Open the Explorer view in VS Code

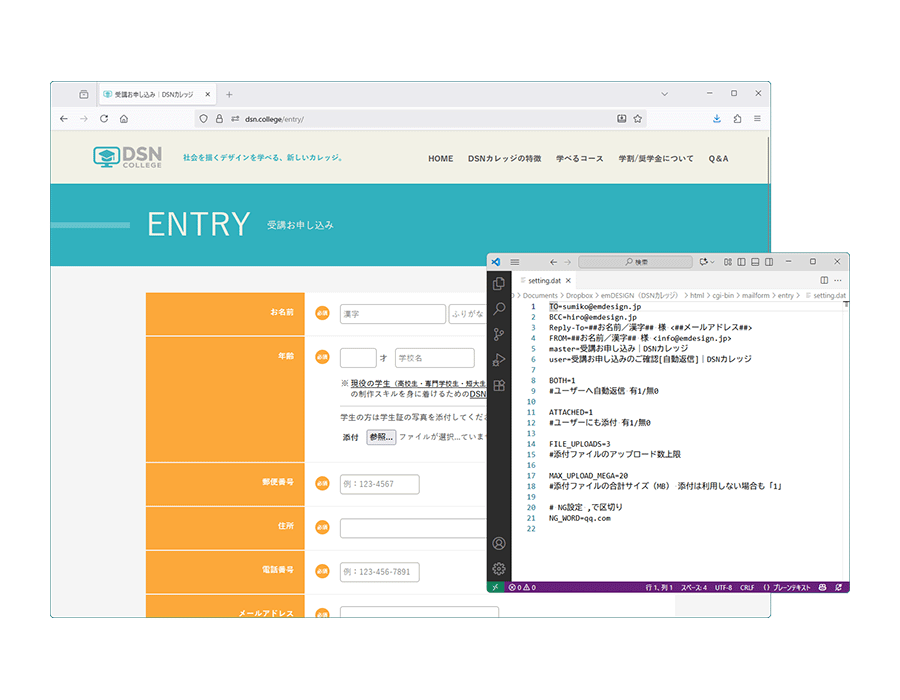pos(499,284)
